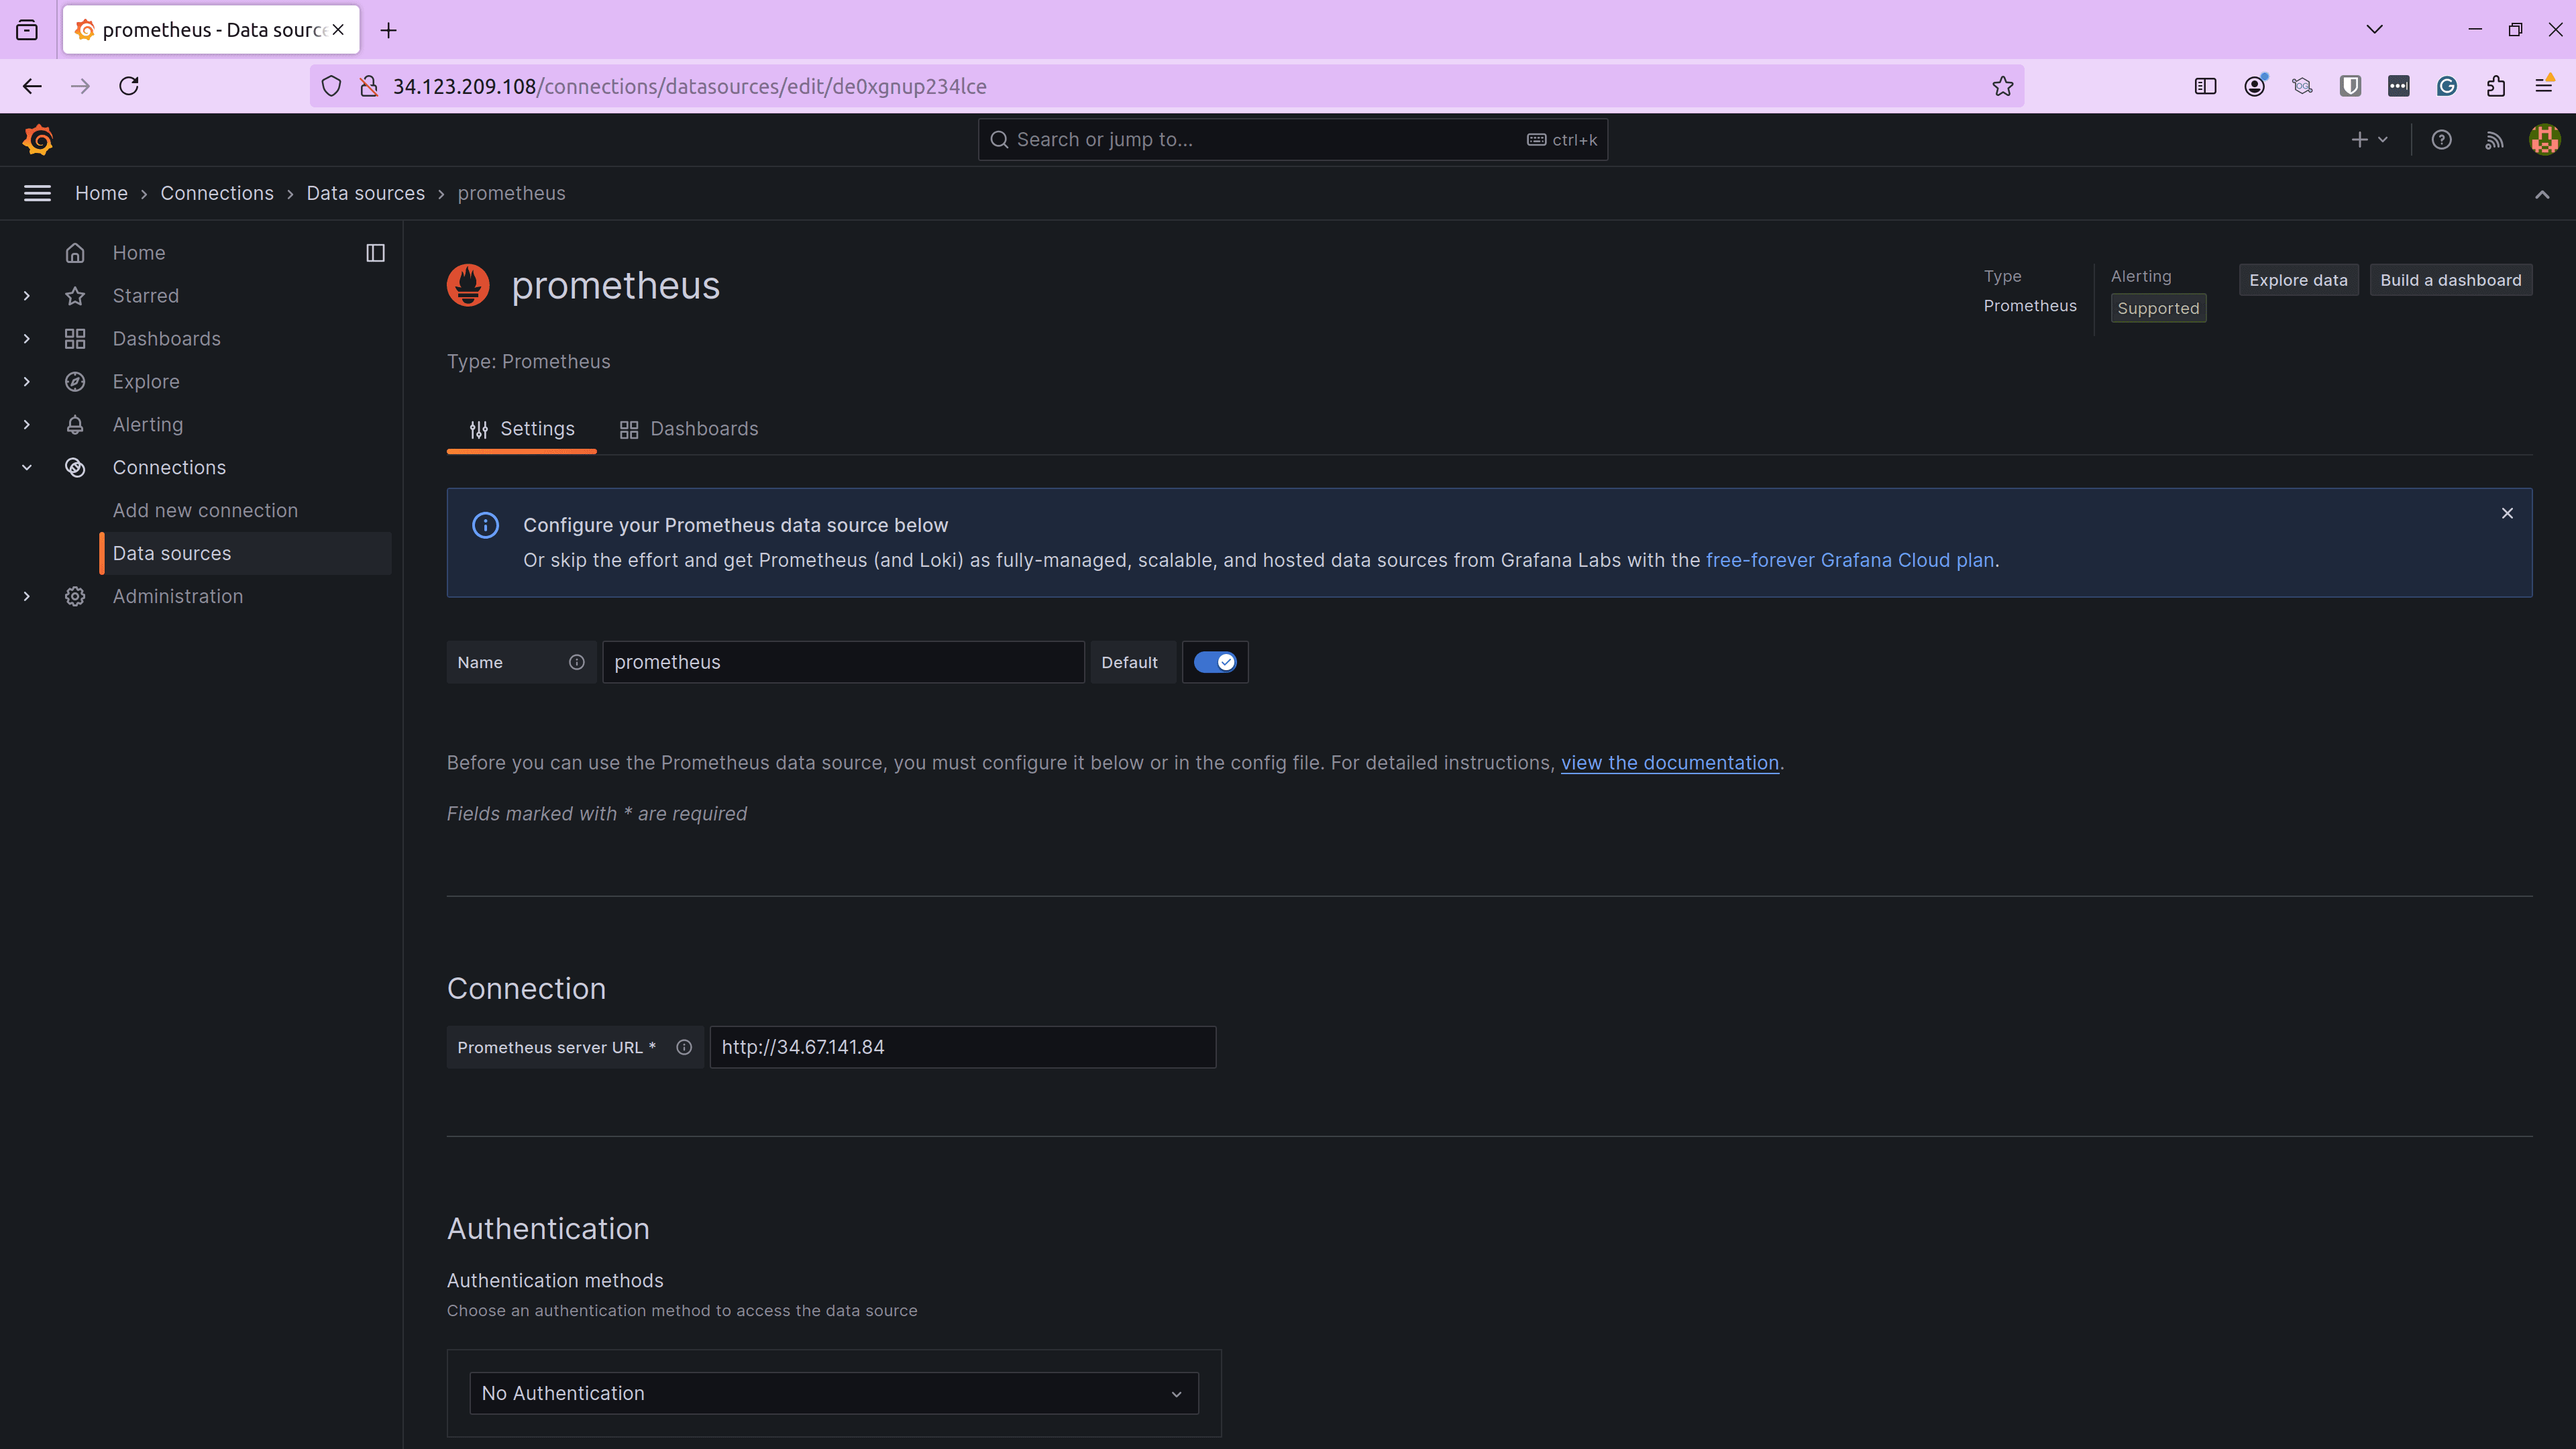2576x1449 pixels.
Task: Go back with browser back arrow
Action: point(32,86)
